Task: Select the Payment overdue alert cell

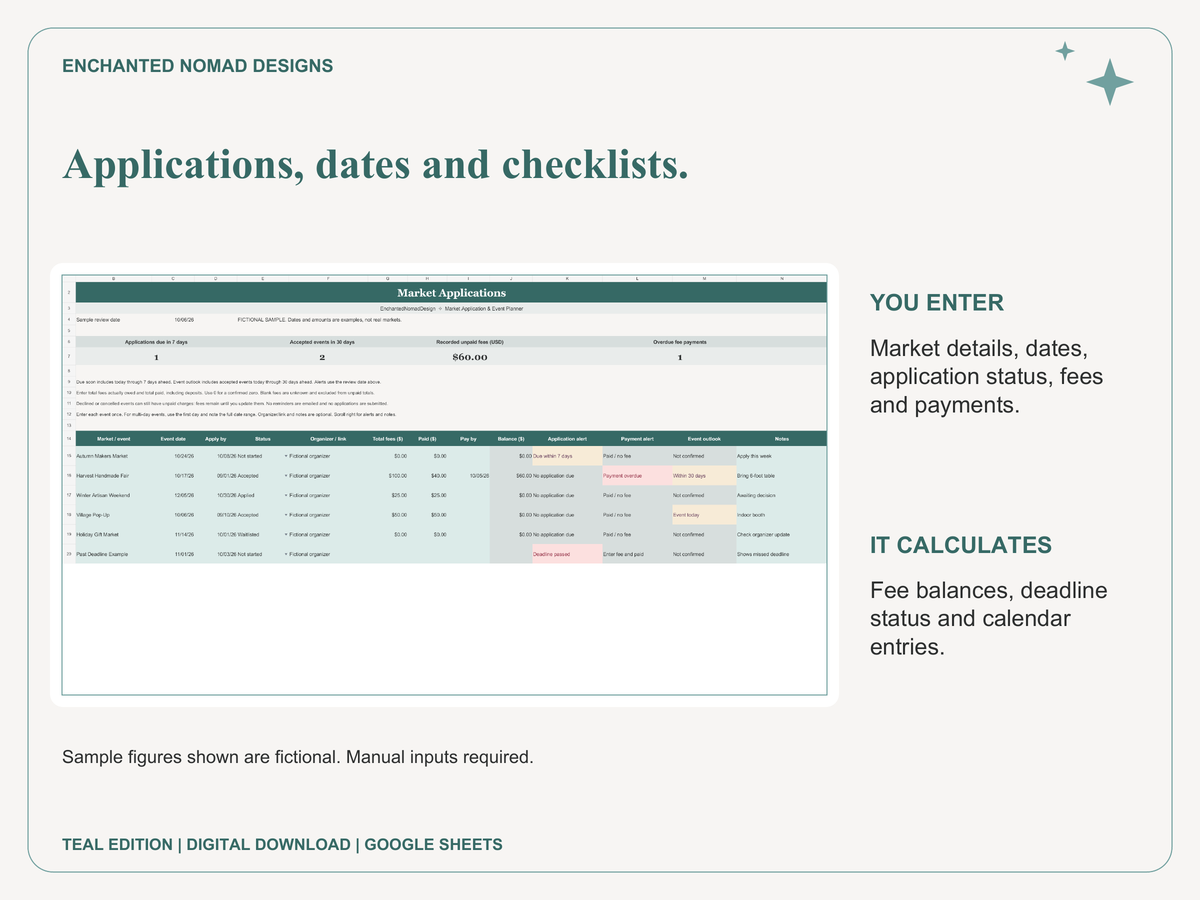Action: 637,476
